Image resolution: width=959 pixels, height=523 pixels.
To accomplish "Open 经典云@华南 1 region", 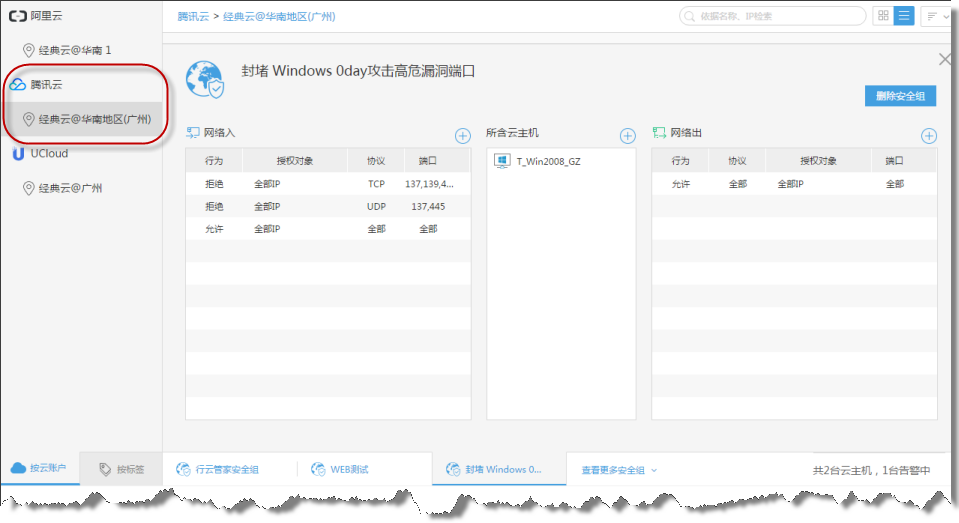I will point(81,49).
